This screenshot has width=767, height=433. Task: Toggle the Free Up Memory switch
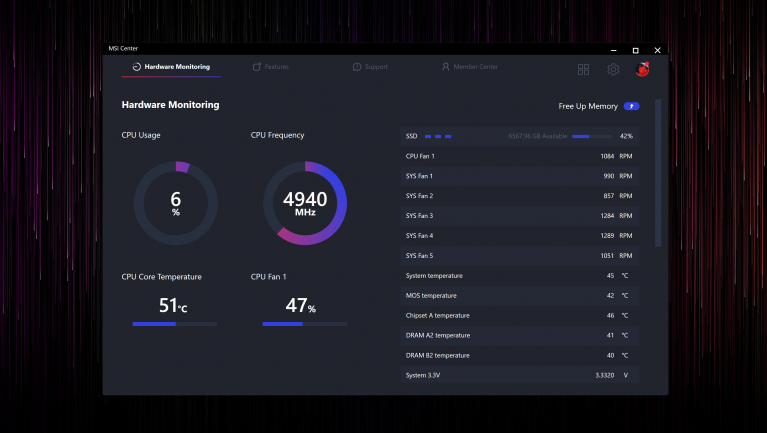632,106
